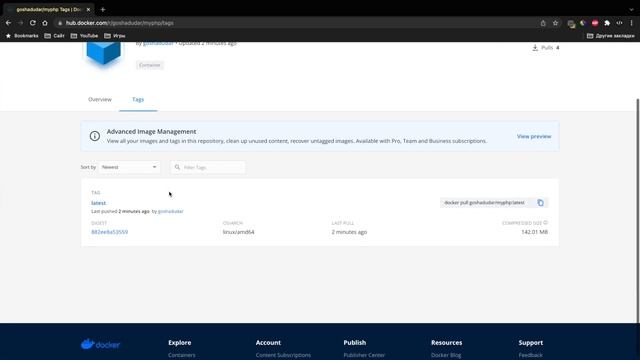Click the site lock icon in address bar
Screen dimensions: 640x360
tap(60, 23)
